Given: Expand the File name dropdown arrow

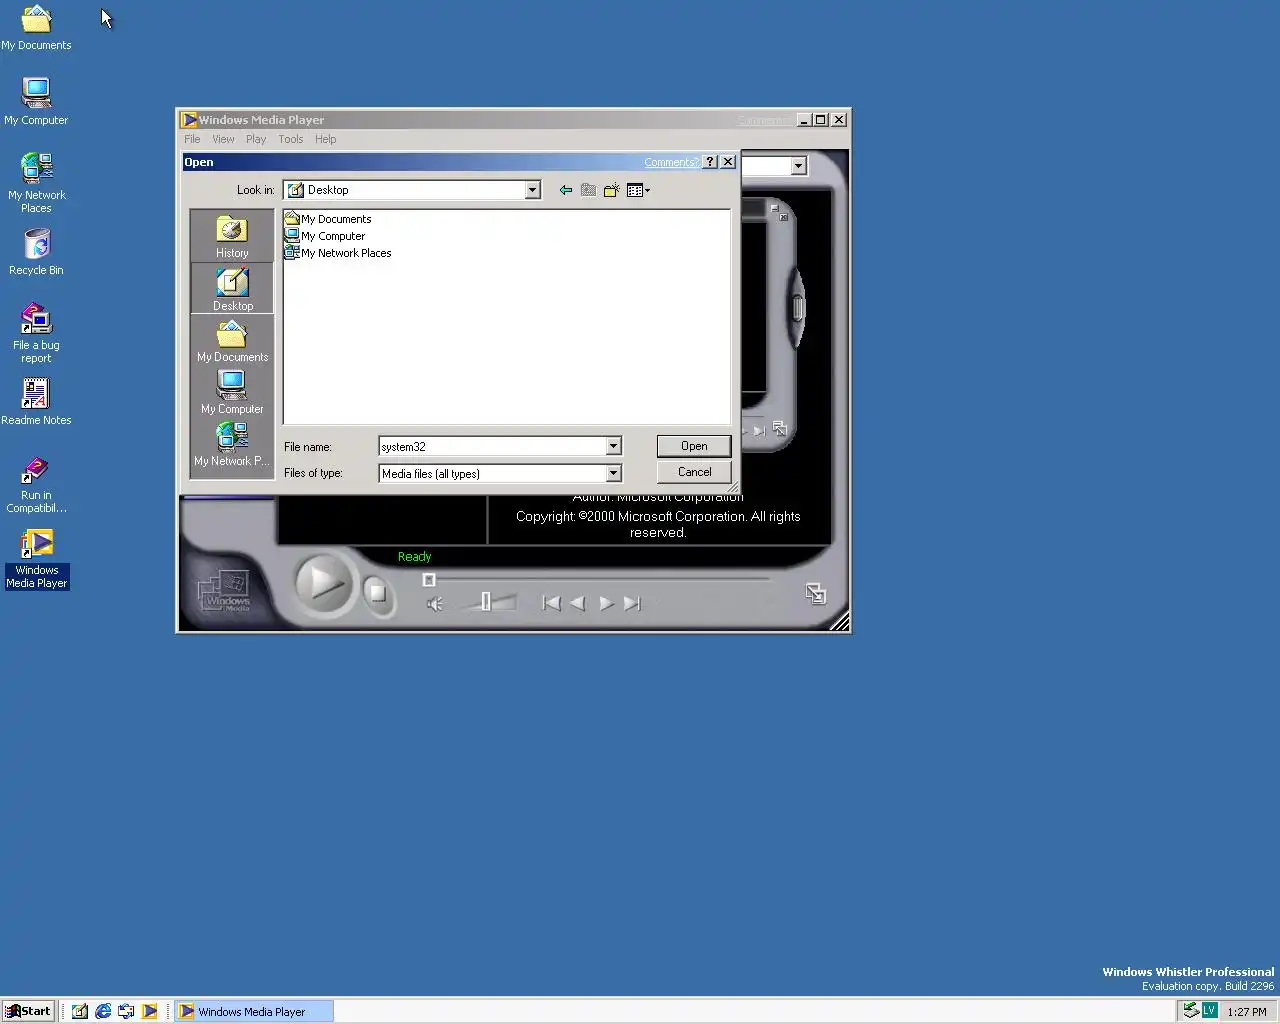Looking at the screenshot, I should click(x=613, y=447).
